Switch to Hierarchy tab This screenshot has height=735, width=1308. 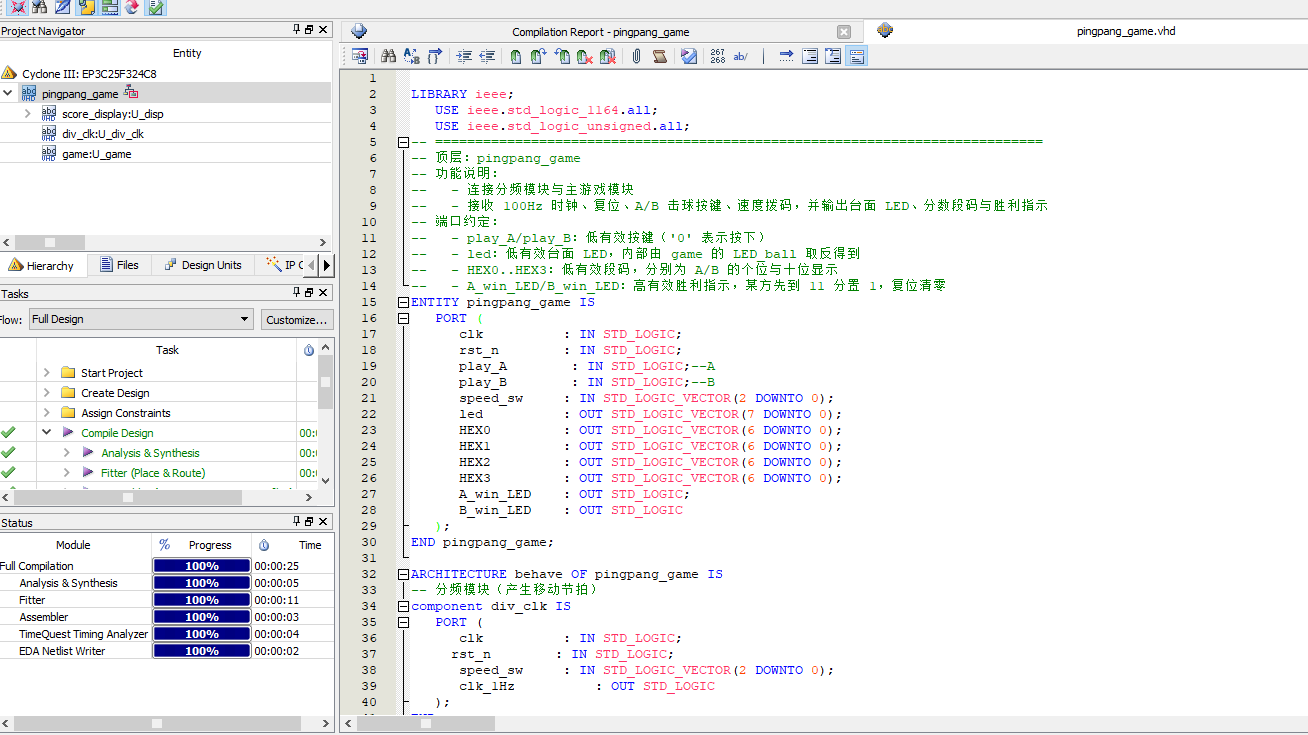(x=42, y=265)
